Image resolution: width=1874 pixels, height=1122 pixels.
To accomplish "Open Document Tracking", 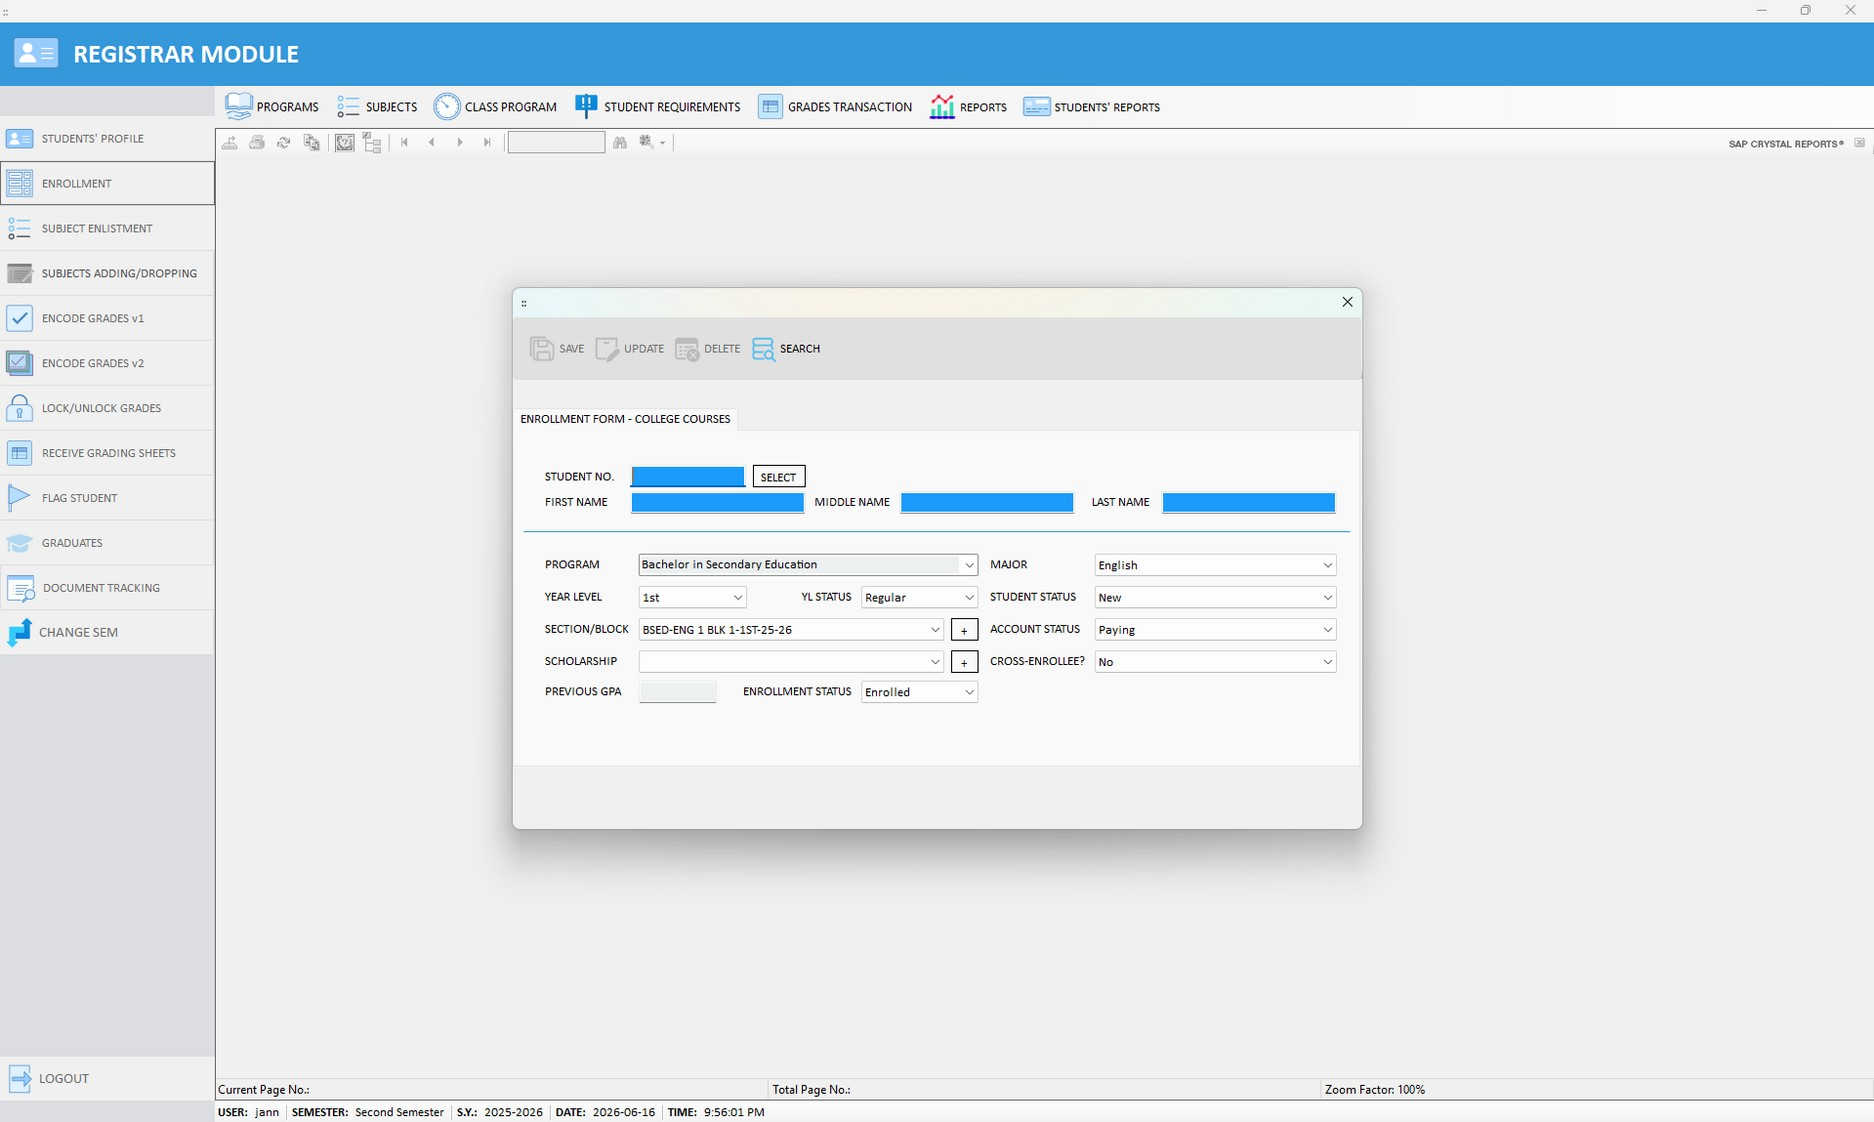I will pos(107,588).
